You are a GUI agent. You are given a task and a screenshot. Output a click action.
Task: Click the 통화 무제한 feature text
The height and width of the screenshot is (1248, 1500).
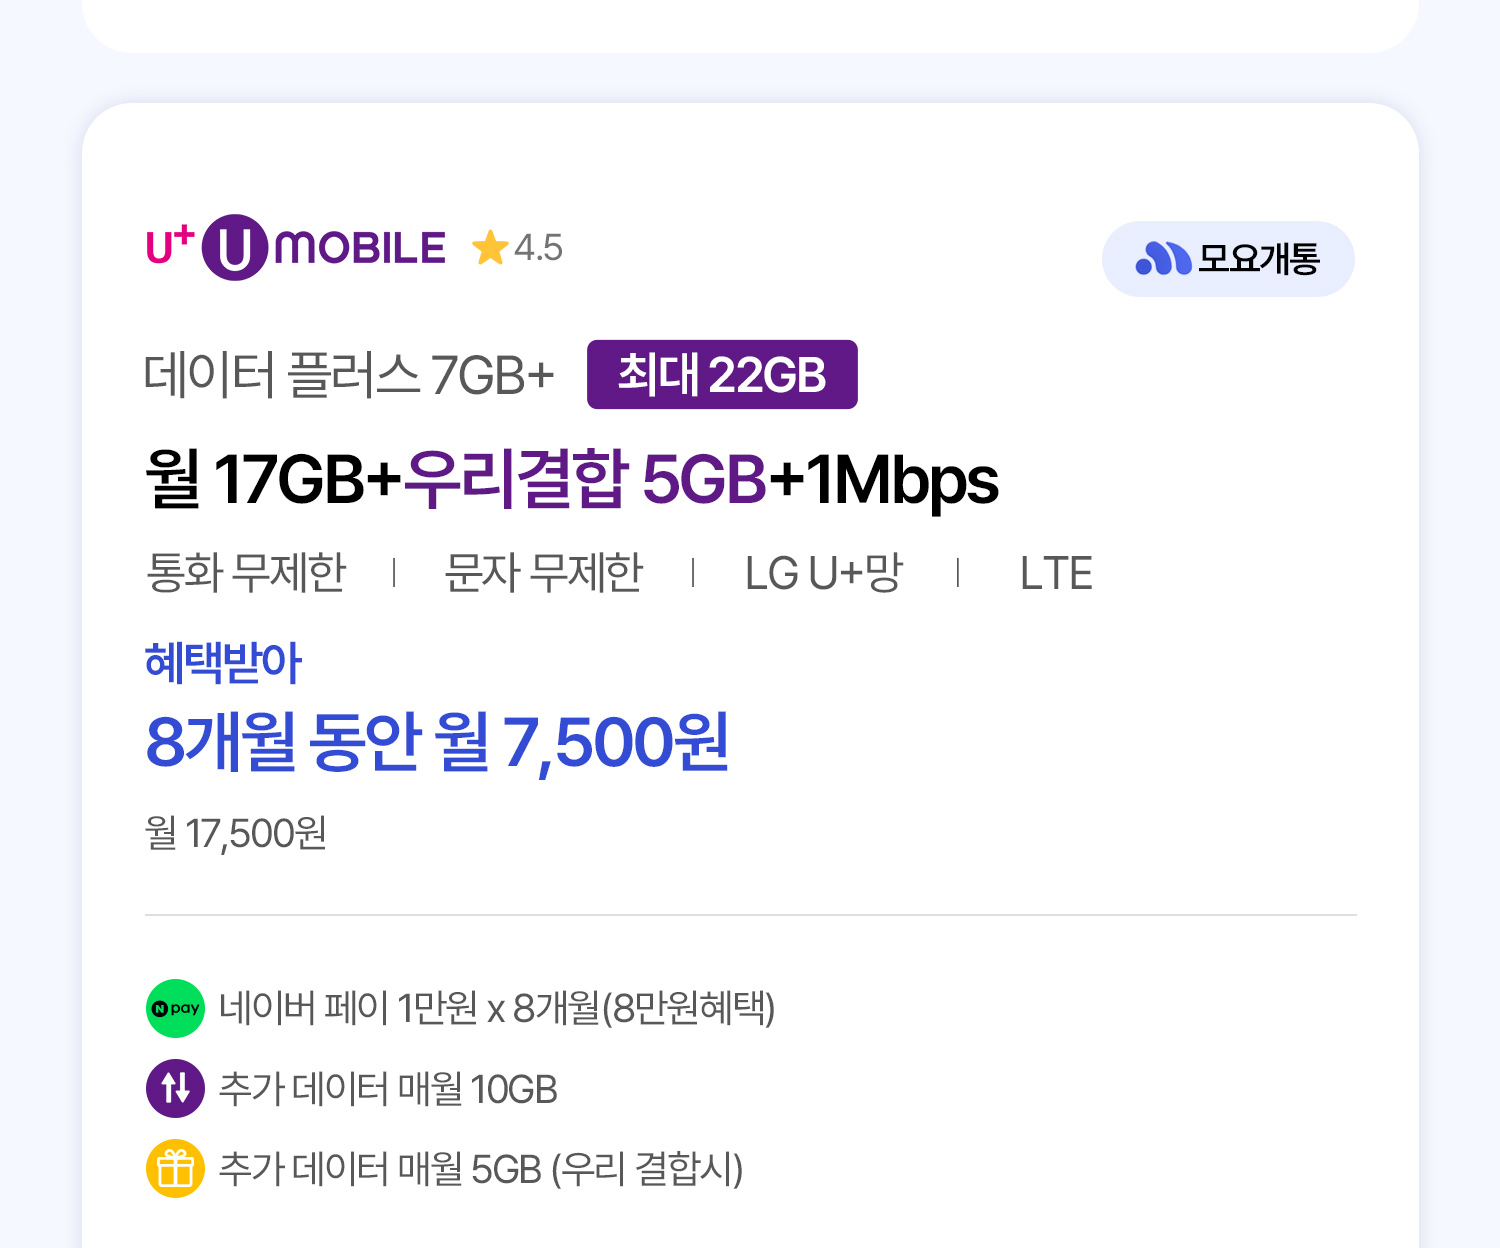(x=246, y=573)
